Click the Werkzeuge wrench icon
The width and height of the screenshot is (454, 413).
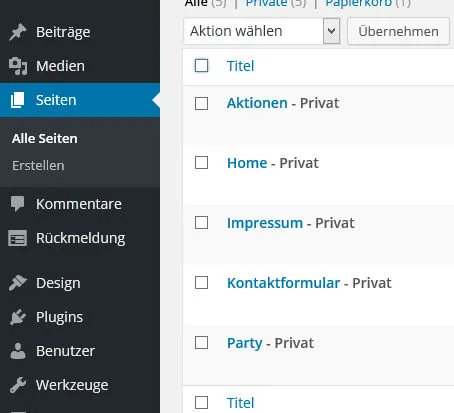pyautogui.click(x=18, y=385)
